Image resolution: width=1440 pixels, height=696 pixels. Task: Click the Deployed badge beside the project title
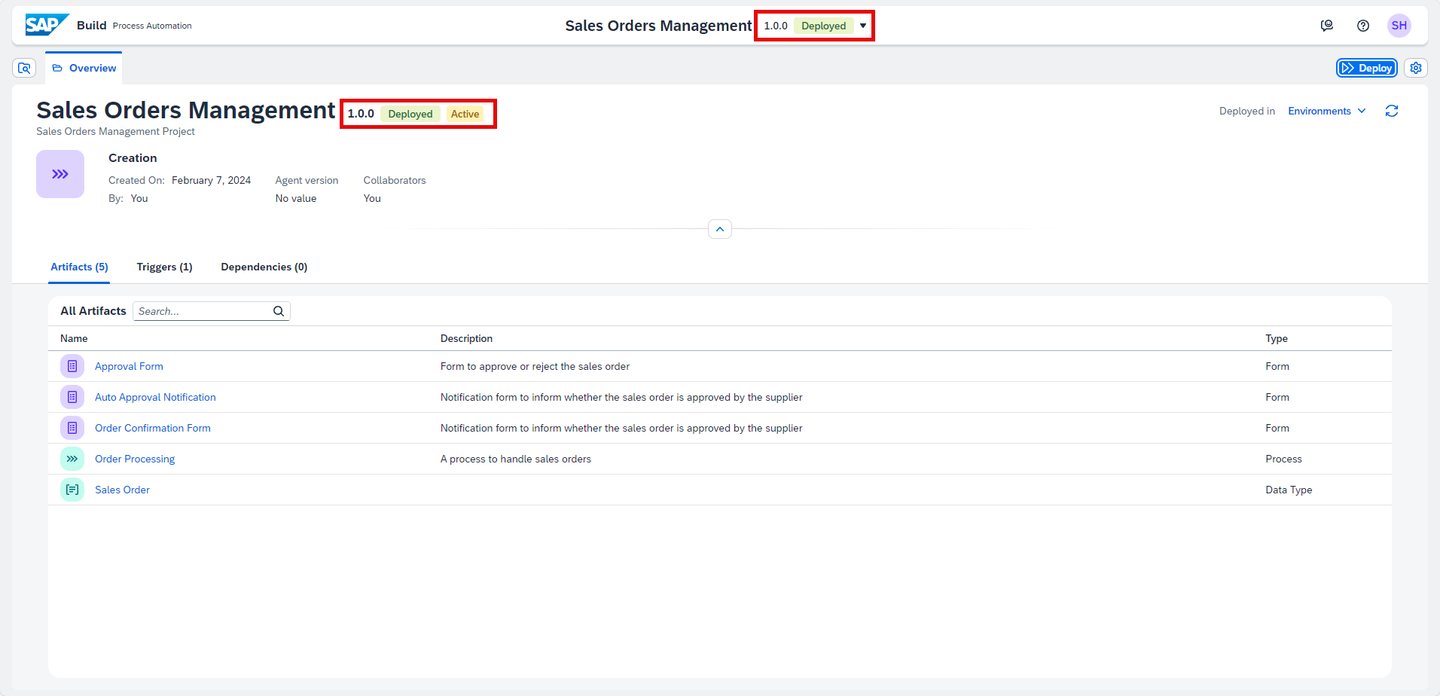pyautogui.click(x=411, y=114)
